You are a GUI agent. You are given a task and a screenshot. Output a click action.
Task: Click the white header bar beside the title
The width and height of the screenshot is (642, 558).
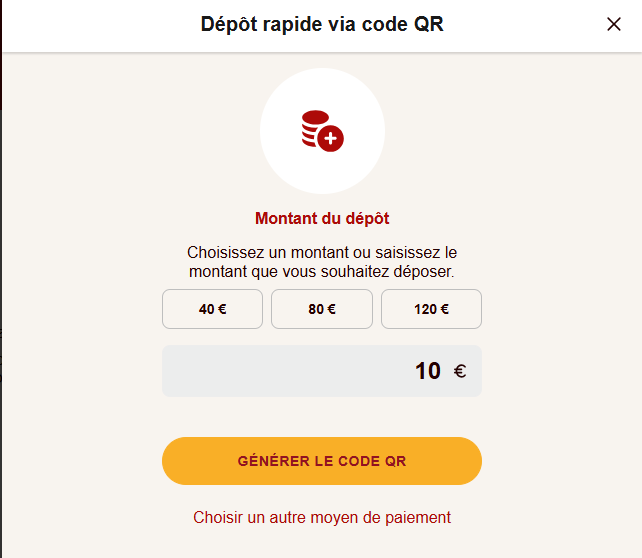102,25
